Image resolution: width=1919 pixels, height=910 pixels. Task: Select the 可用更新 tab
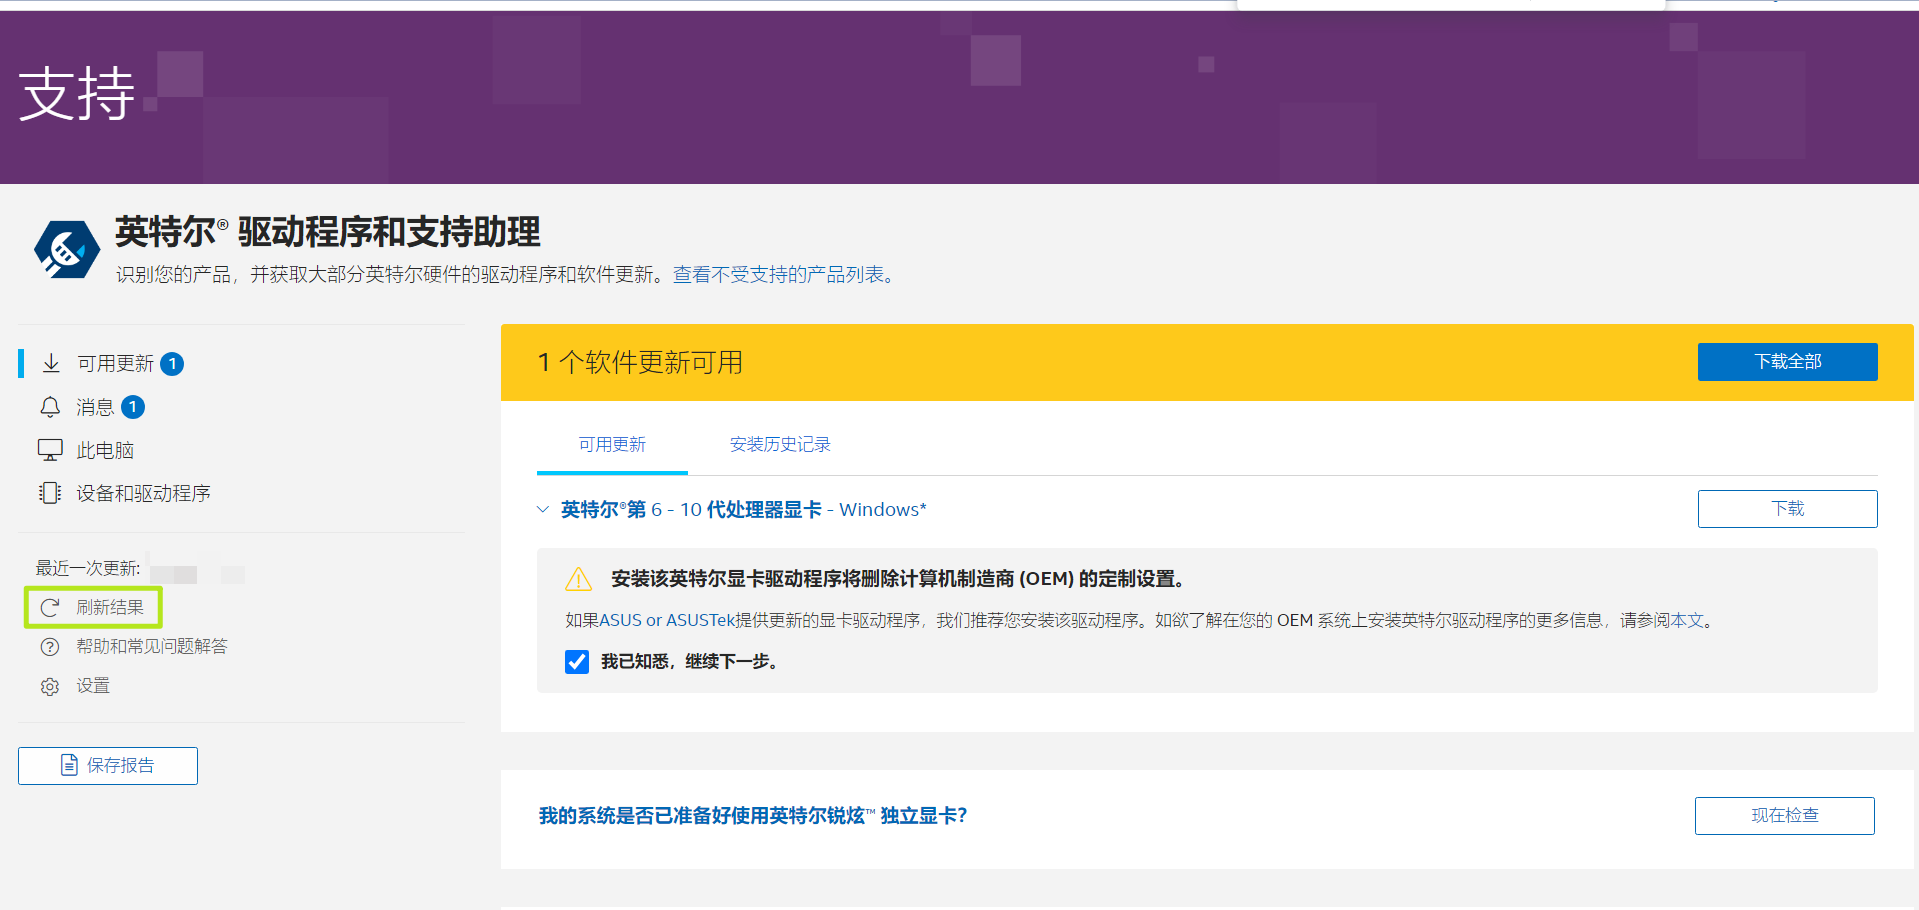(612, 444)
